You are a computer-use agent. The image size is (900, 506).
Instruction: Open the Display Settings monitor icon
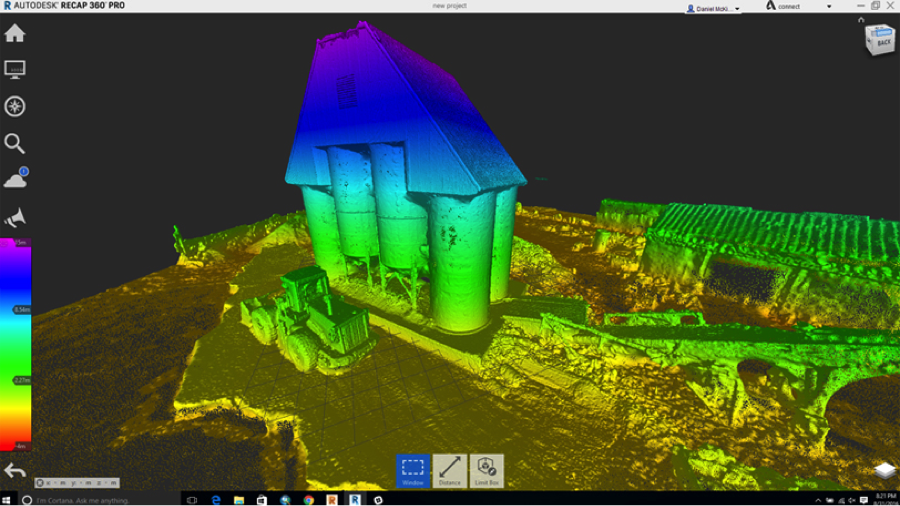point(15,70)
